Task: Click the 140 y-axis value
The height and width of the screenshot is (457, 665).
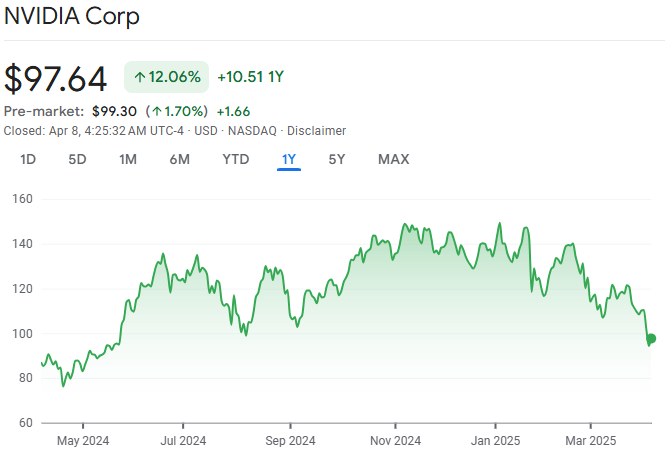Action: coord(22,244)
